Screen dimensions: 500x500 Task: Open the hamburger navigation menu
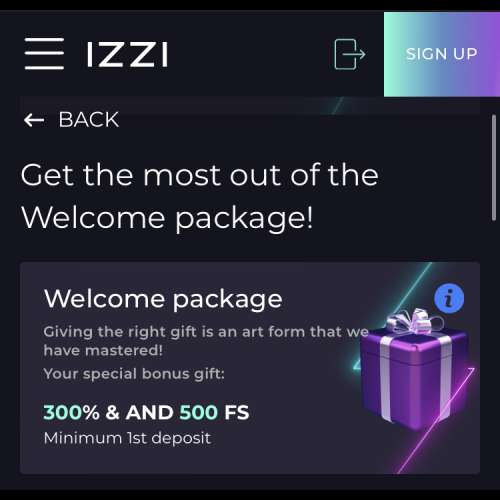[x=44, y=53]
